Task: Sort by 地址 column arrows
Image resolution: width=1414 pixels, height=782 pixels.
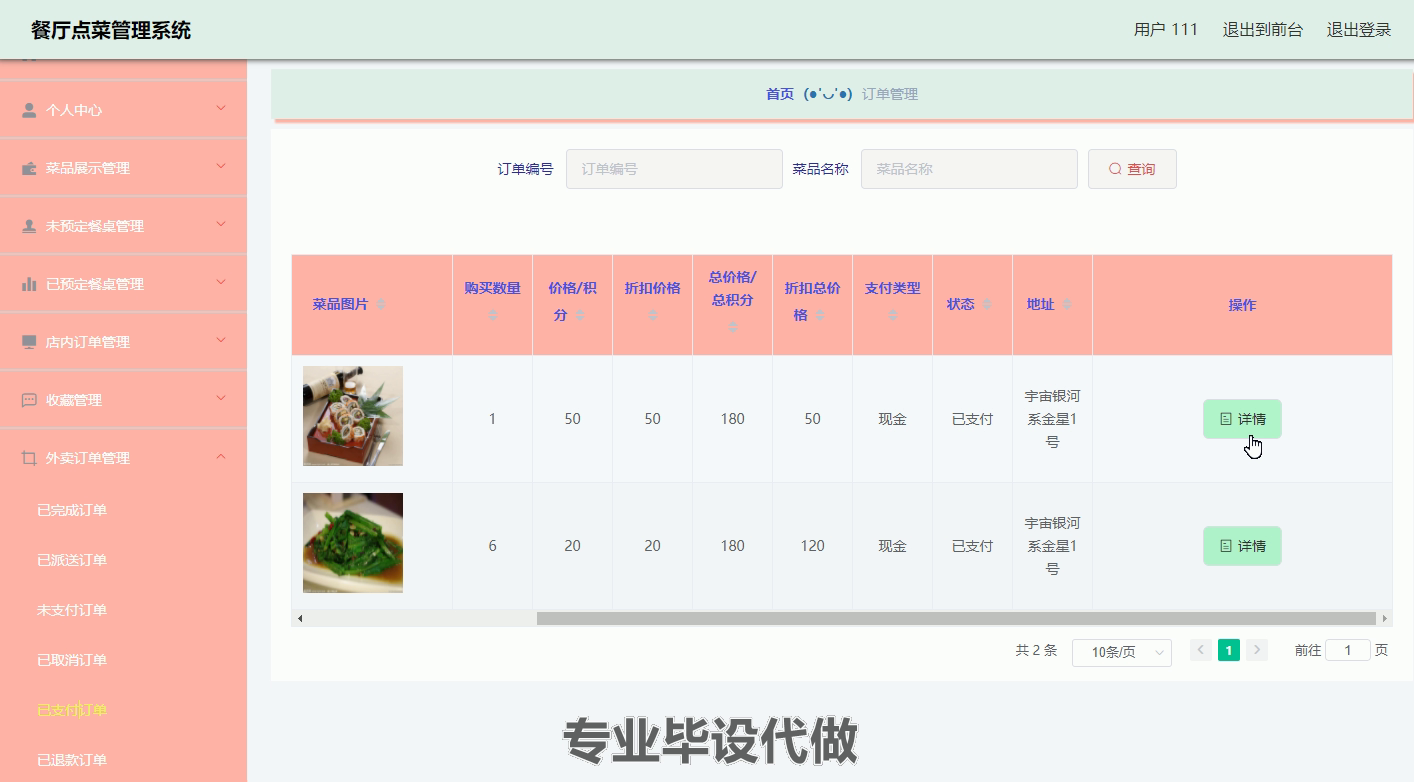Action: click(x=1067, y=305)
